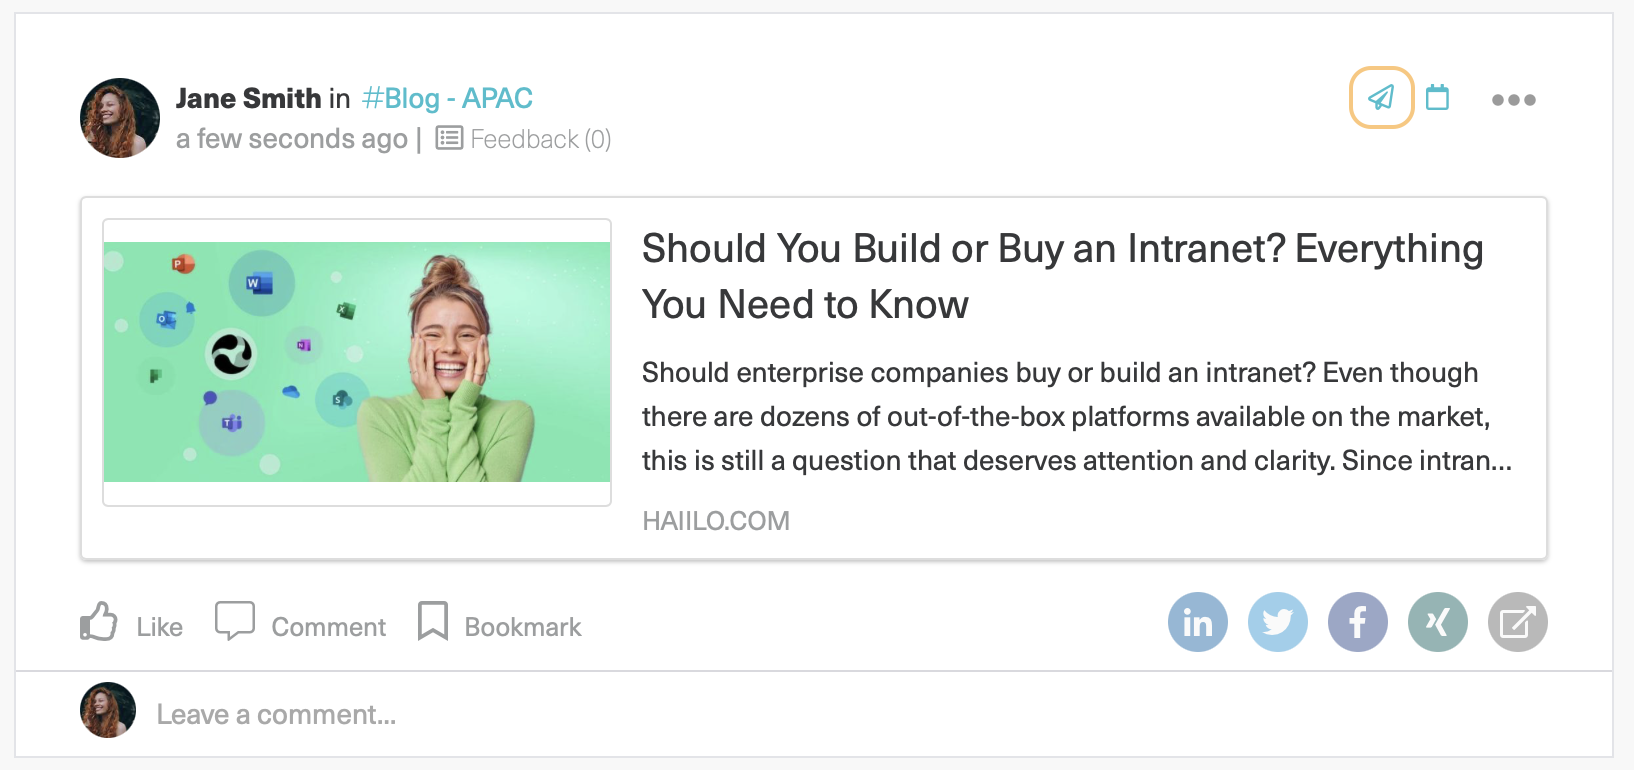
Task: Click Jane Smith's author name
Action: pos(249,98)
